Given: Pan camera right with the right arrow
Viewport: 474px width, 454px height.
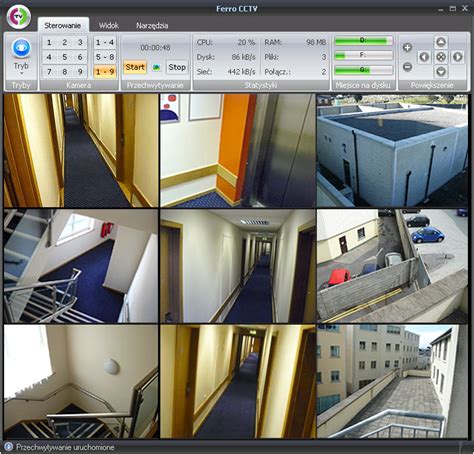Looking at the screenshot, I should (x=458, y=57).
